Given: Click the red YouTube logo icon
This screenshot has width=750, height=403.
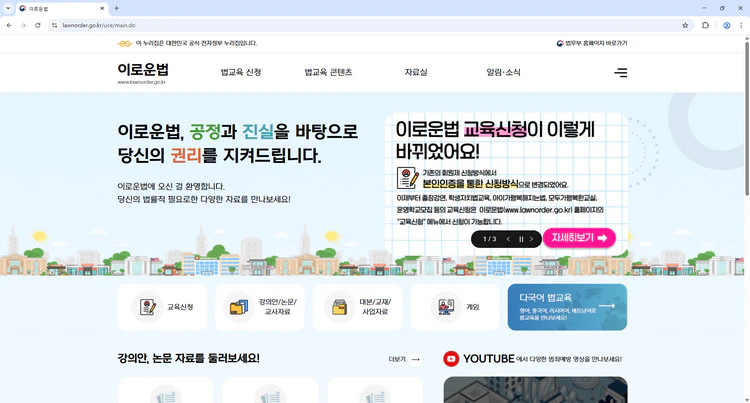Looking at the screenshot, I should click(x=451, y=359).
